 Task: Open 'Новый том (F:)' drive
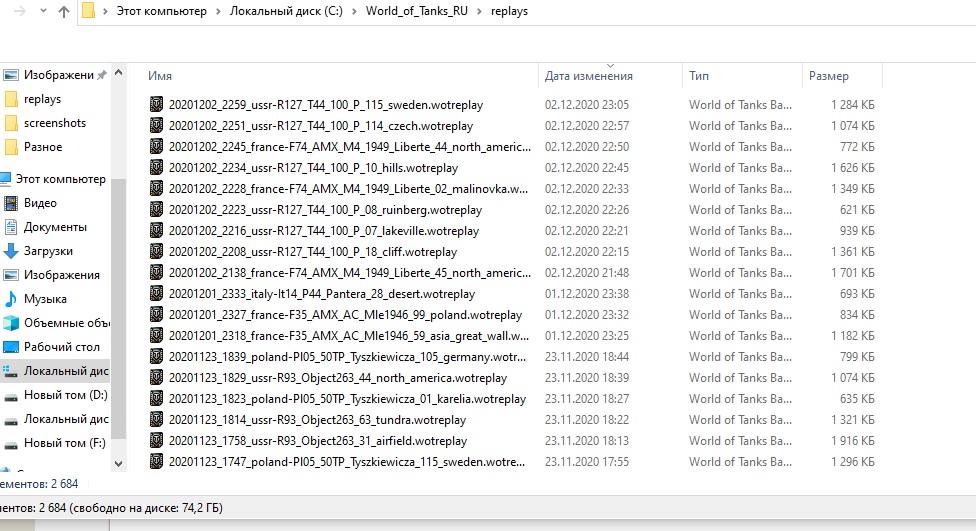click(65, 443)
